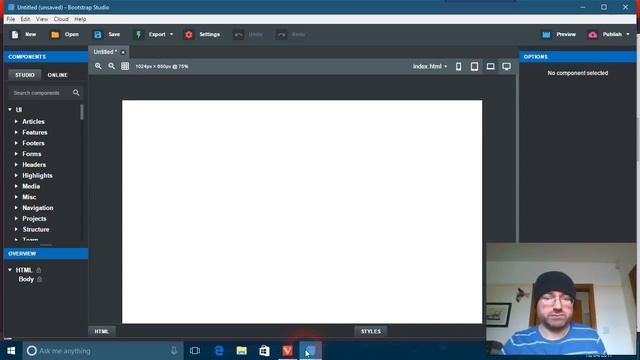640x360 pixels.
Task: Switch to the Online components tab
Action: pyautogui.click(x=58, y=75)
